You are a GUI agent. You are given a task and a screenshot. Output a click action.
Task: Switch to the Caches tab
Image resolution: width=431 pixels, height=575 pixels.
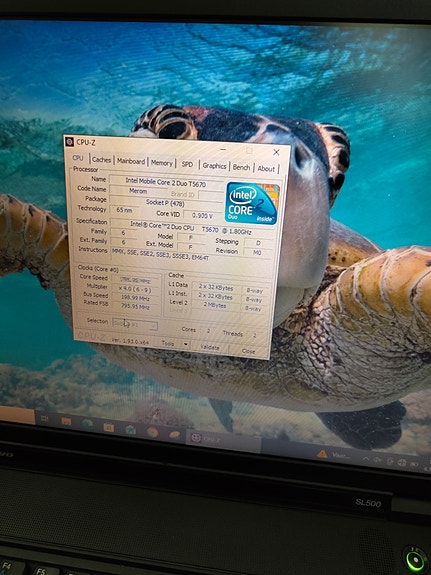click(x=101, y=160)
